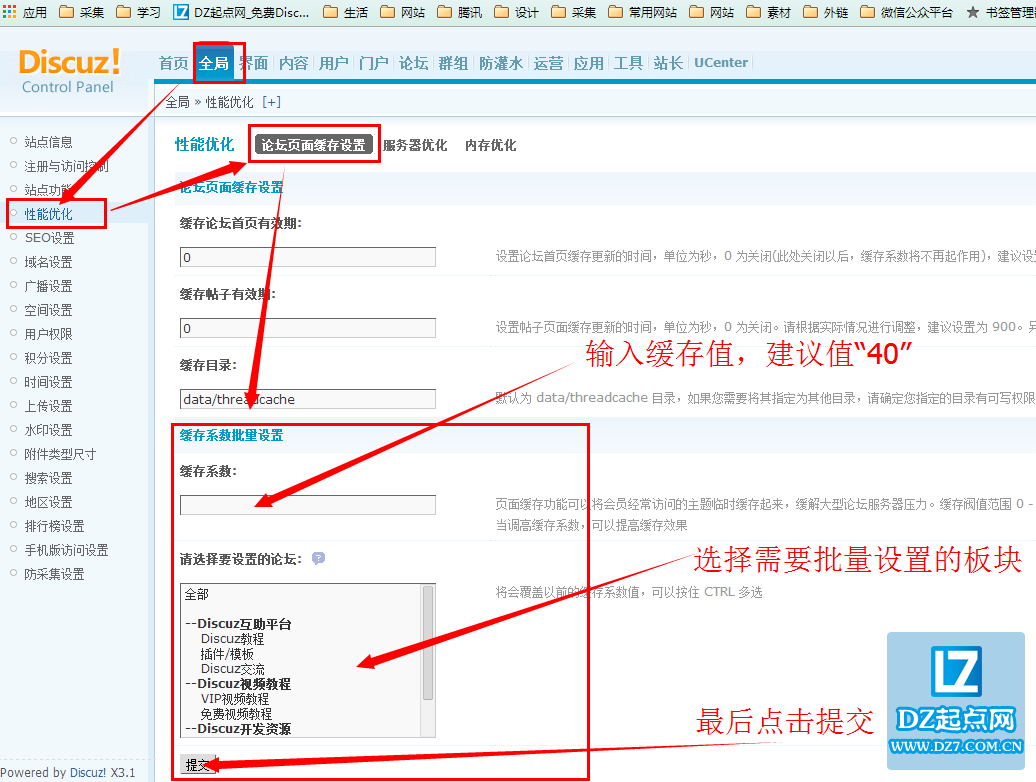Open 积分设置 in the sidebar
Image resolution: width=1036 pixels, height=782 pixels.
point(48,358)
